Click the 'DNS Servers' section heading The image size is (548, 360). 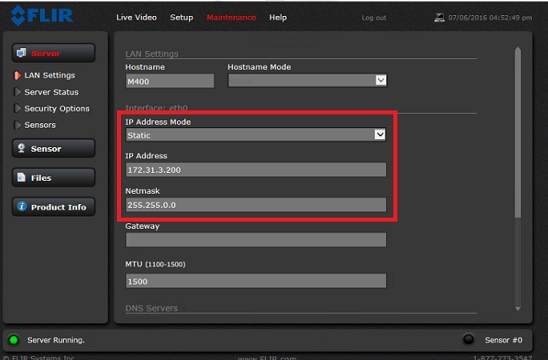[151, 308]
